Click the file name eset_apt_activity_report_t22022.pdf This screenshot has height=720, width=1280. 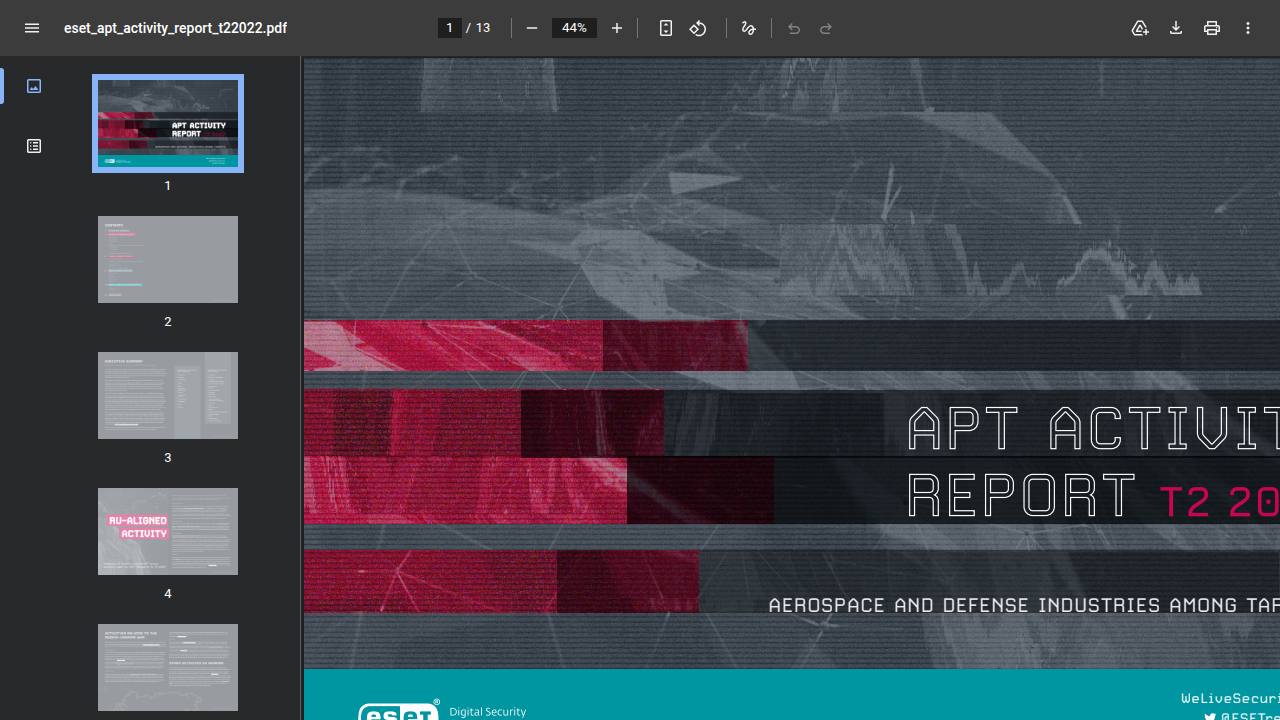(x=175, y=28)
